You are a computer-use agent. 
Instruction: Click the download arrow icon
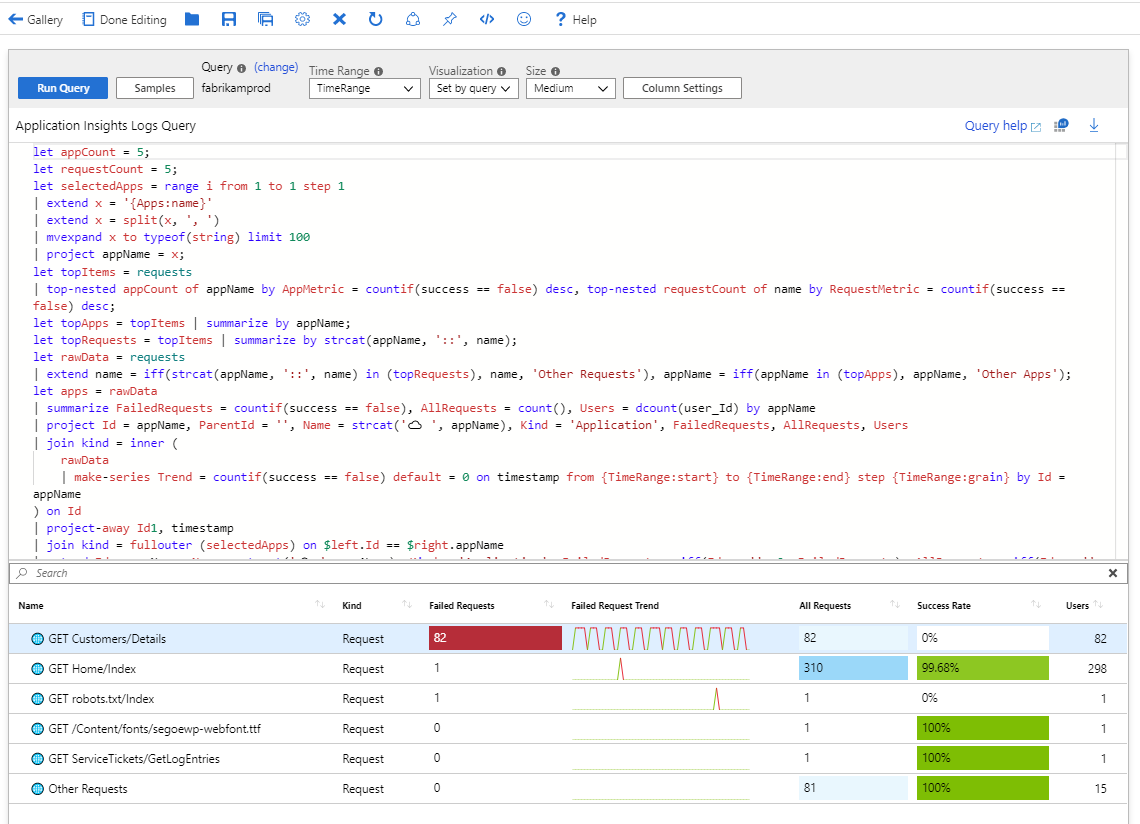coord(1094,125)
